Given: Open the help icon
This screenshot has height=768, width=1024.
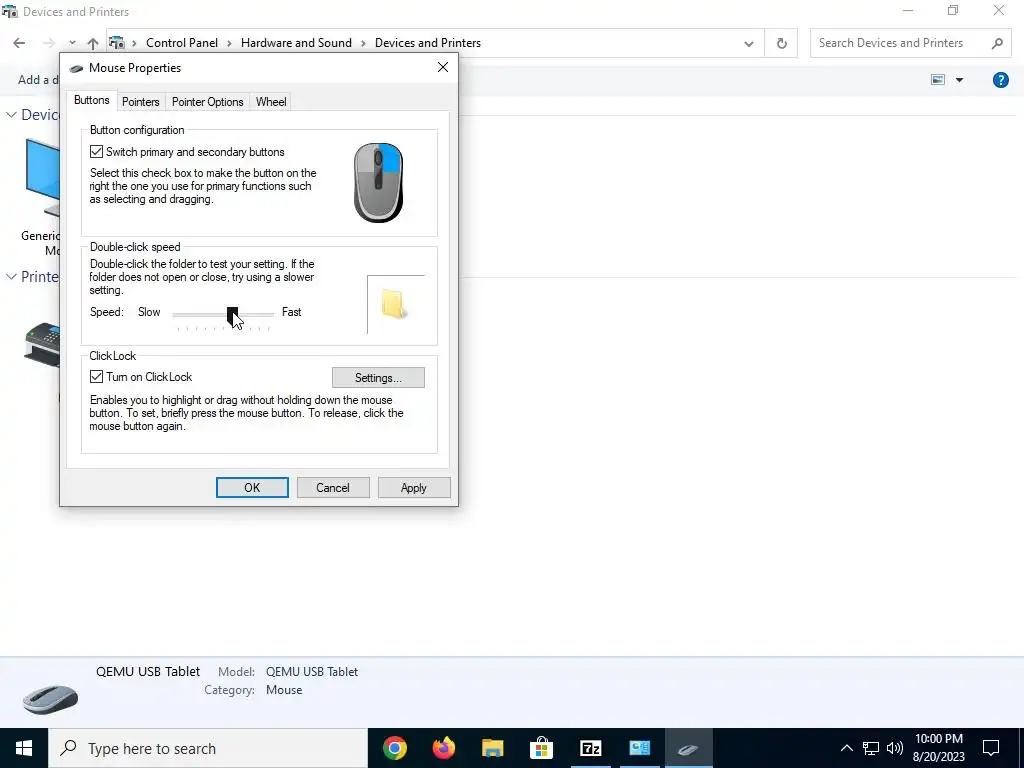Looking at the screenshot, I should 1000,80.
